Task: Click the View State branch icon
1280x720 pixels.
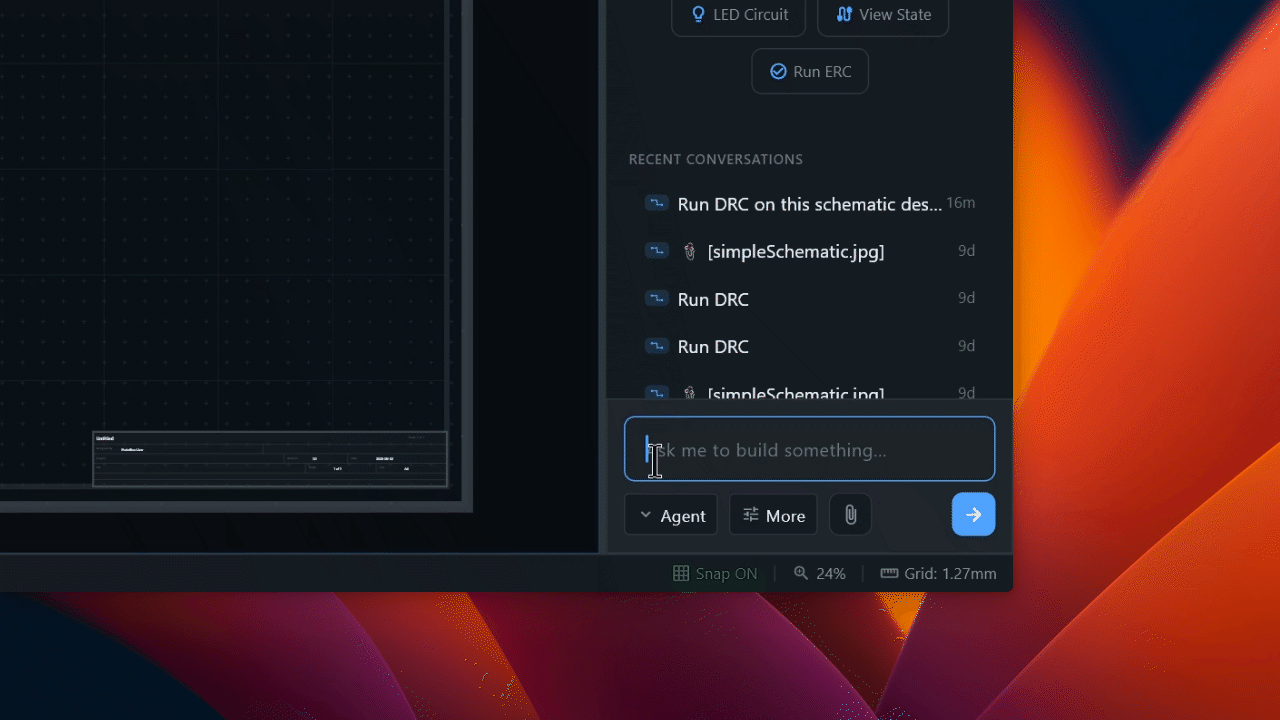Action: [845, 14]
